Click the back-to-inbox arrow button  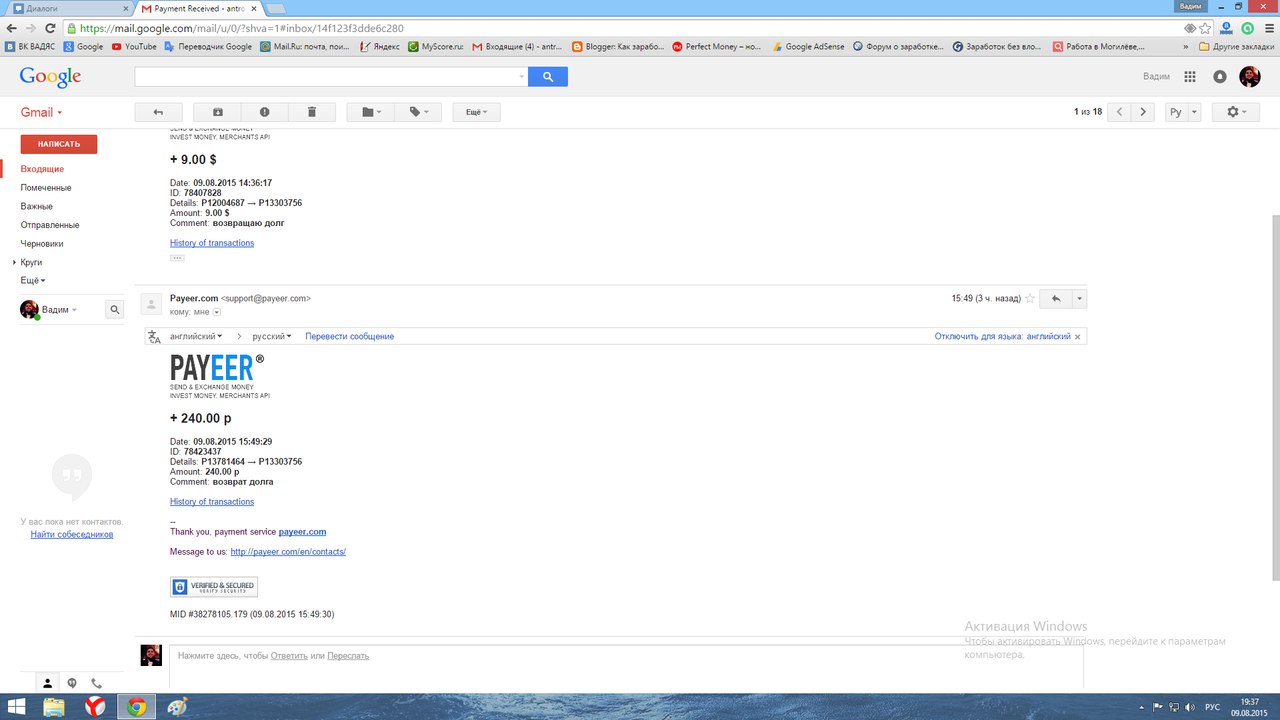coord(158,112)
